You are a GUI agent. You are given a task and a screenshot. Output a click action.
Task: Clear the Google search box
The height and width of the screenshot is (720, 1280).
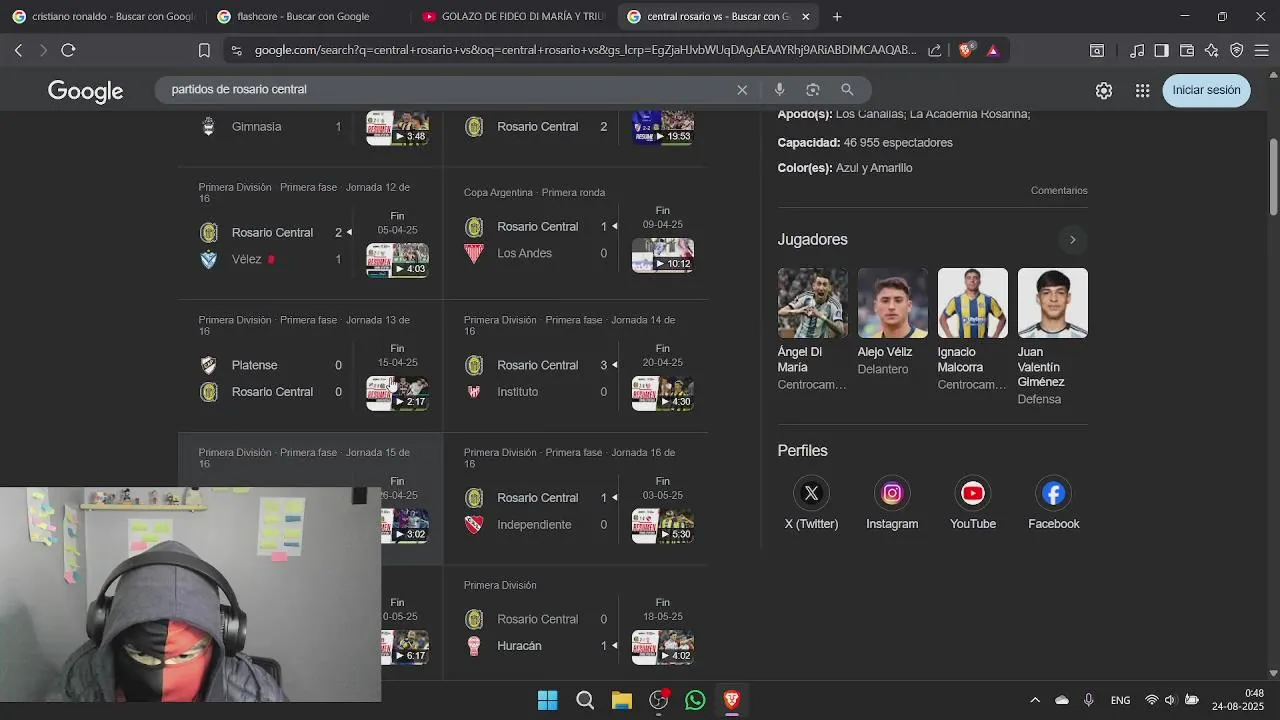pos(742,90)
